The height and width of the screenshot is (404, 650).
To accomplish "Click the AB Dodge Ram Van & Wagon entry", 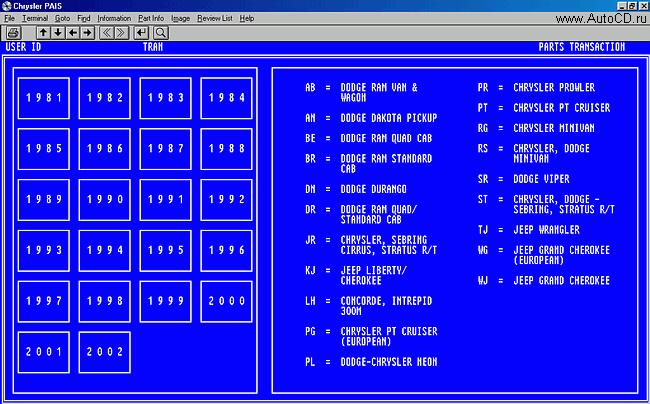I will pos(361,92).
